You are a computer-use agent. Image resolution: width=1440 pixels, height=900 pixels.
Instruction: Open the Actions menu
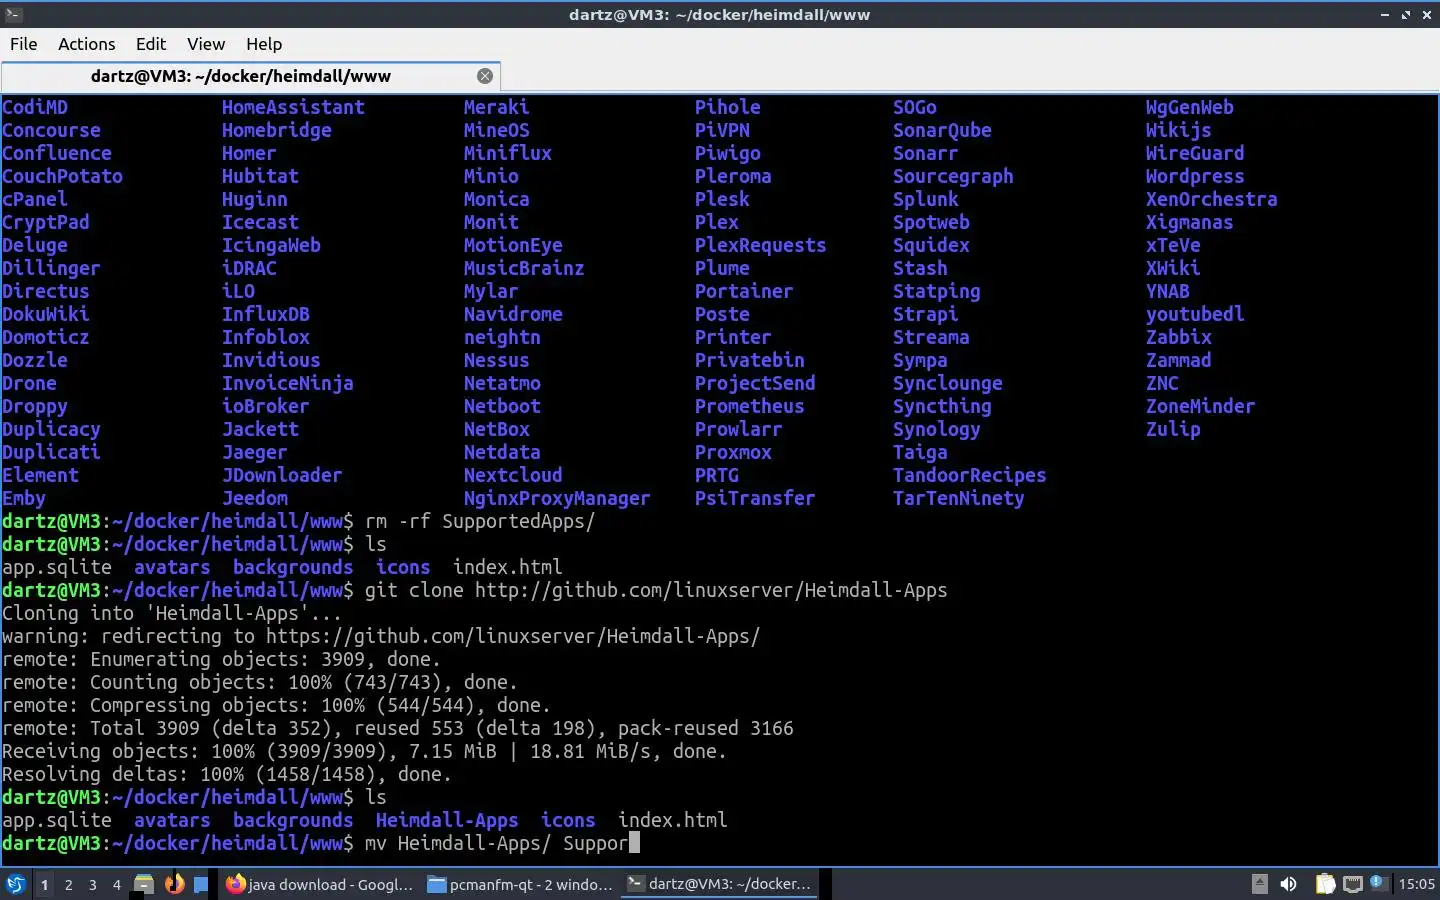(x=87, y=44)
